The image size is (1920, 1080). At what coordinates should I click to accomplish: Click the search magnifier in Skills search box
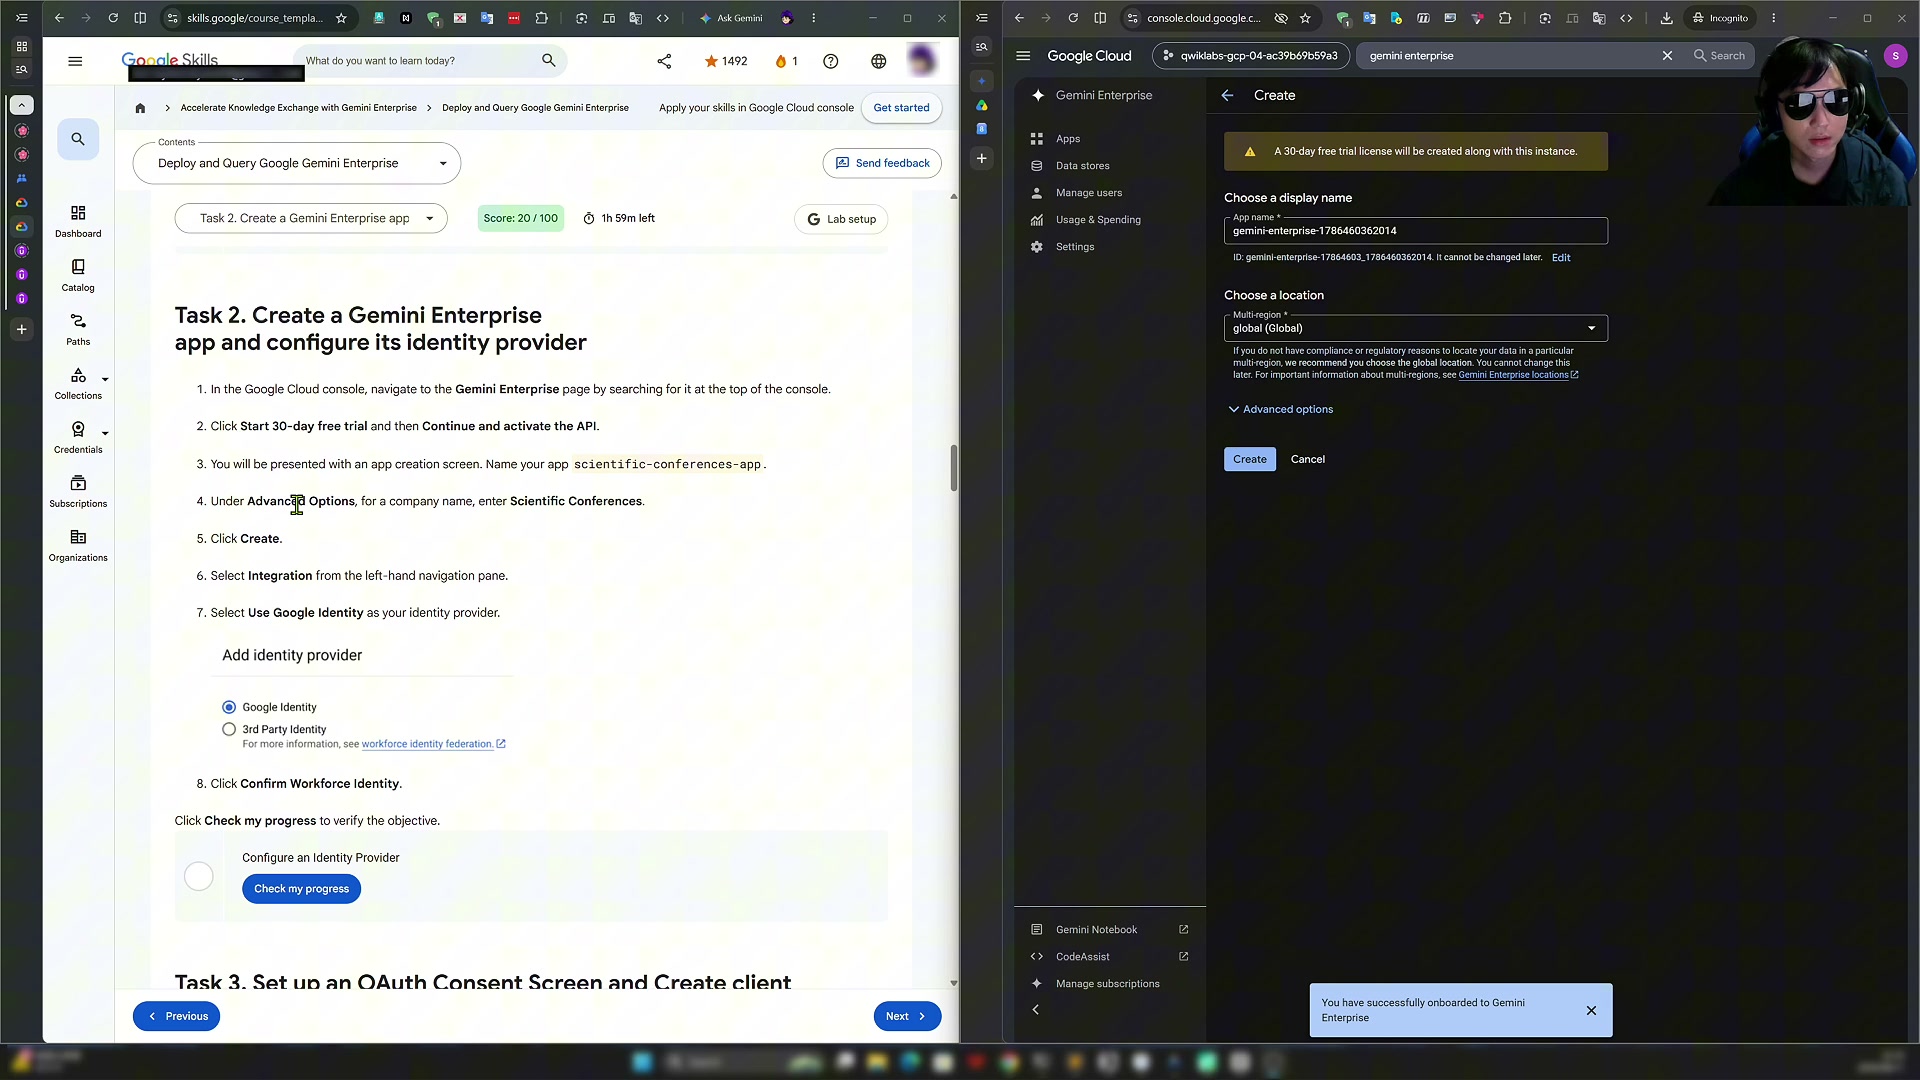(x=548, y=61)
